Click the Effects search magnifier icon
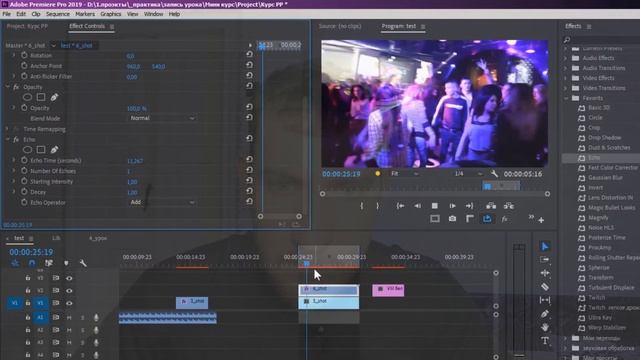The image size is (640, 360). click(567, 40)
